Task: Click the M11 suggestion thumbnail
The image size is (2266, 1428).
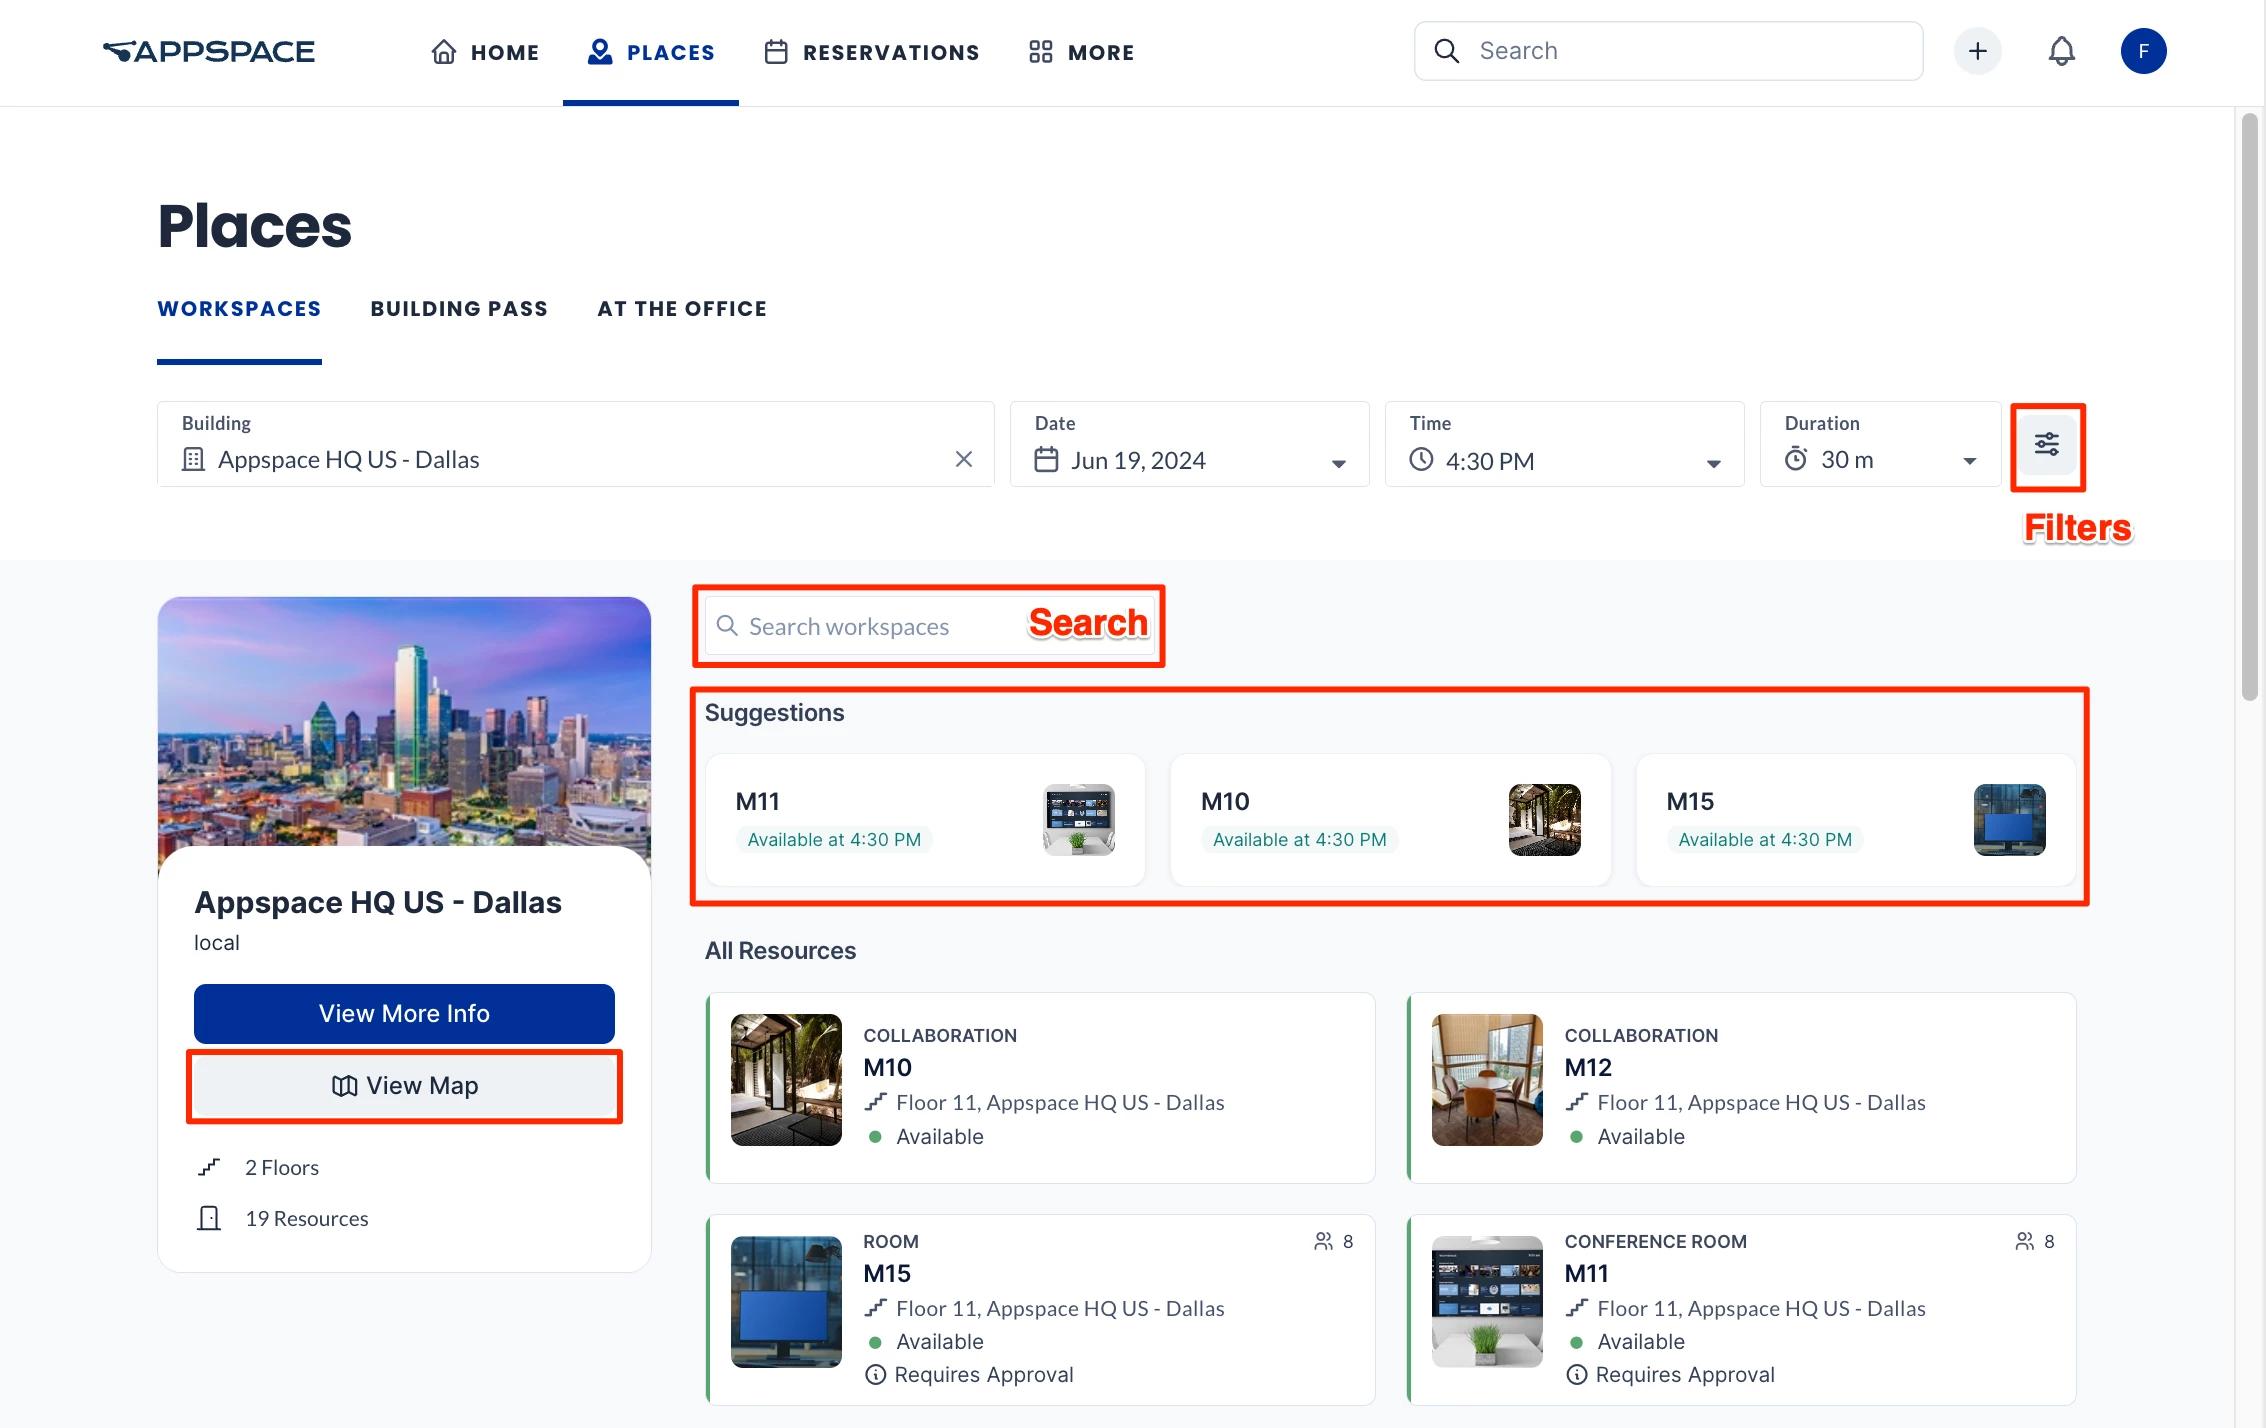Action: click(1078, 819)
